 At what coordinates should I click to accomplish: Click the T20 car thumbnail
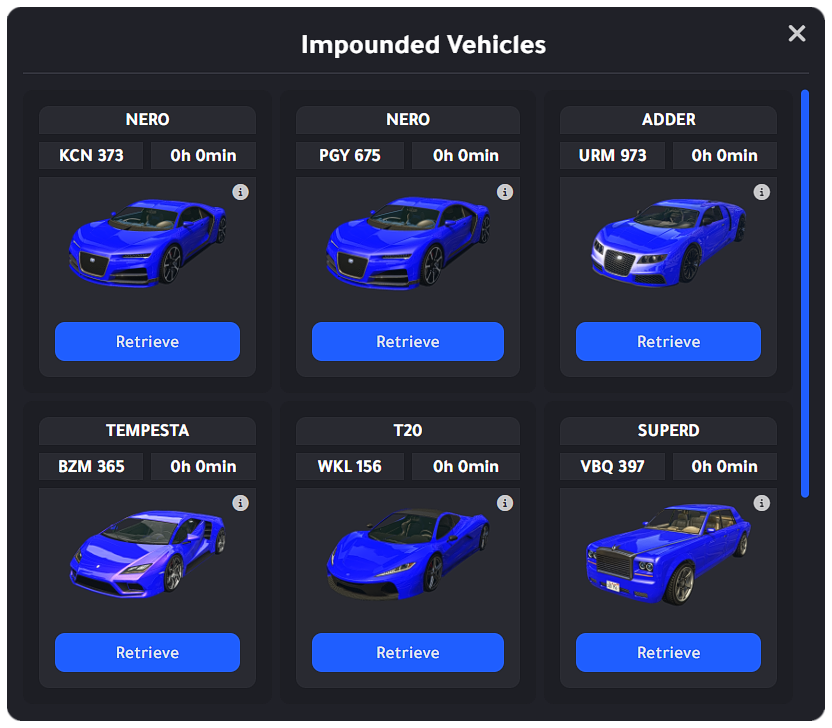407,555
